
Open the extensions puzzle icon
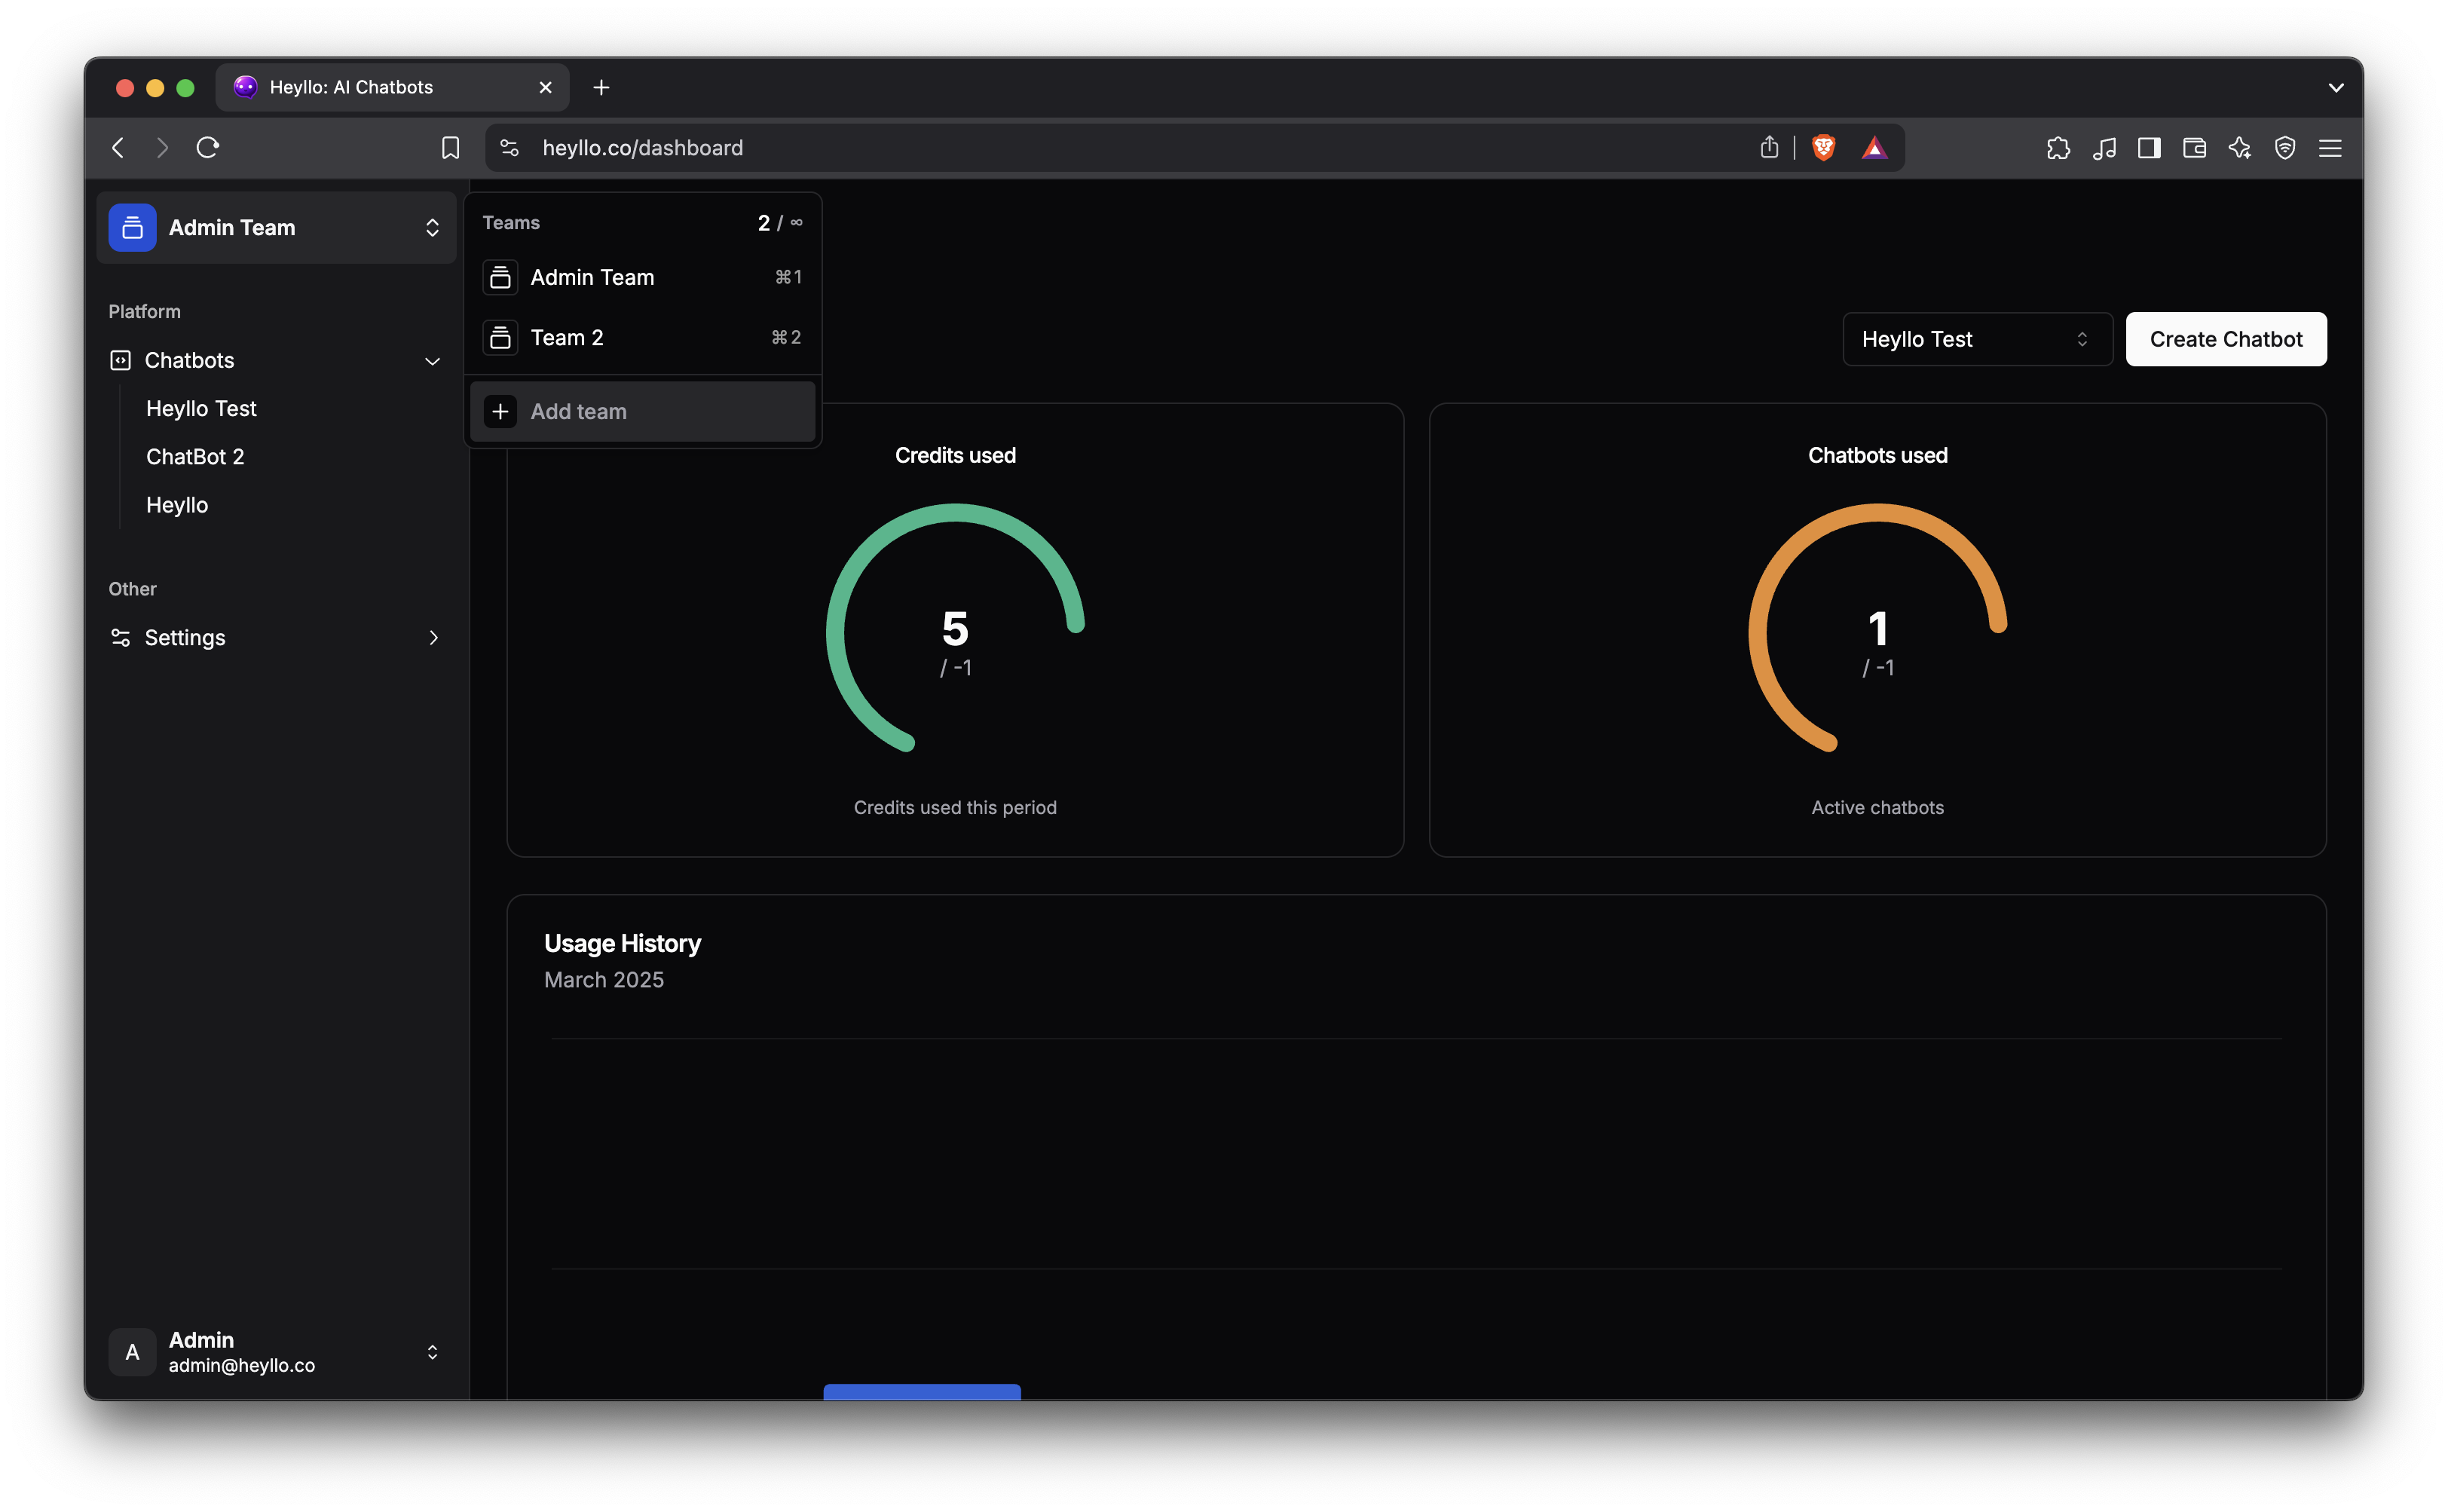[2058, 148]
